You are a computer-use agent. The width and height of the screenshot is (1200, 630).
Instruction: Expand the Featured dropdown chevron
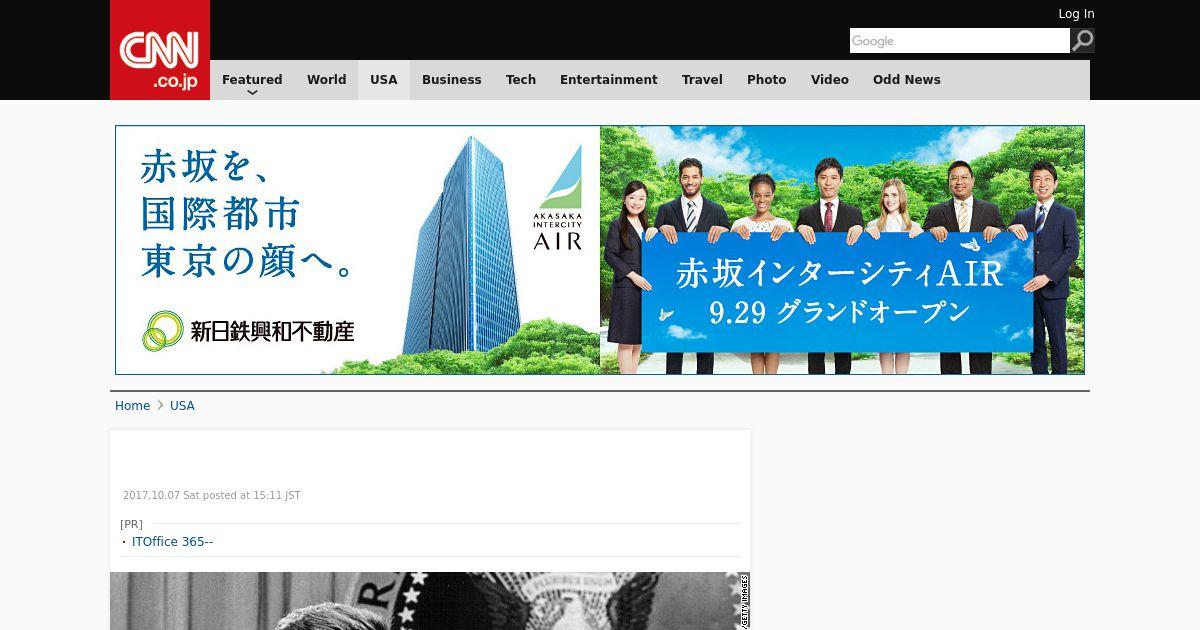(x=252, y=93)
